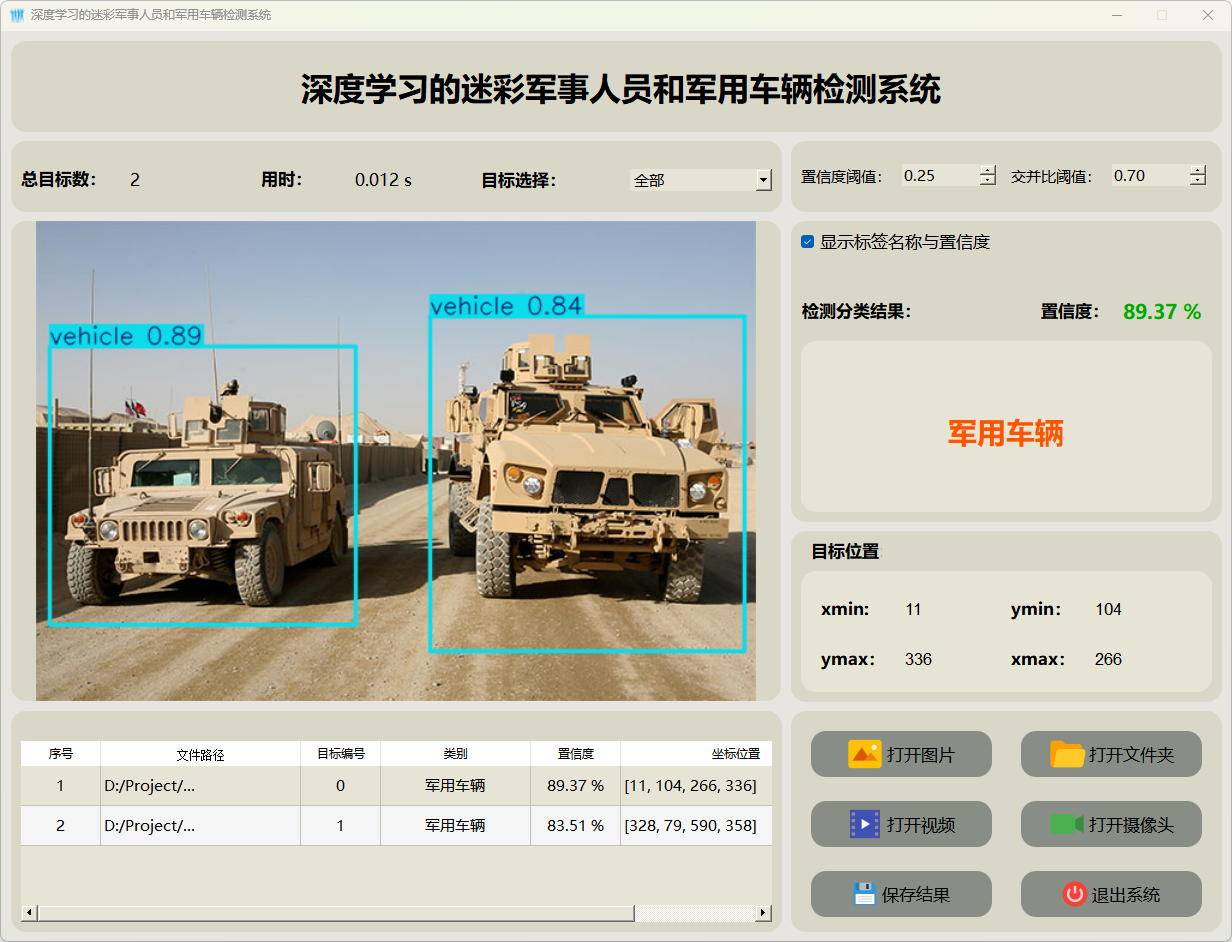Click target number 1 cell
1232x942 pixels.
coord(341,826)
